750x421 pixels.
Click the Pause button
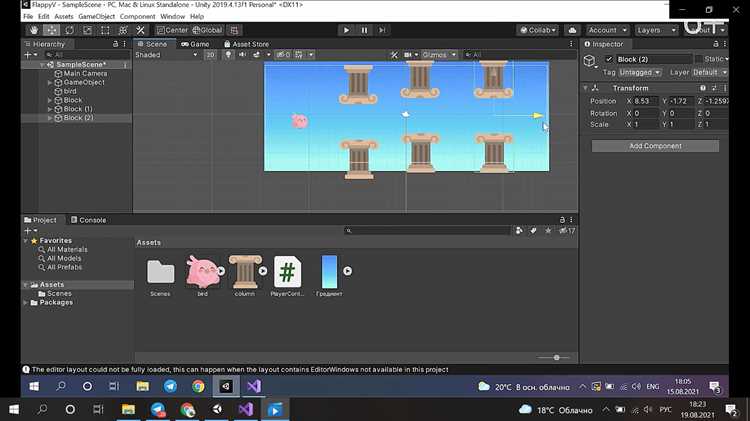[364, 30]
